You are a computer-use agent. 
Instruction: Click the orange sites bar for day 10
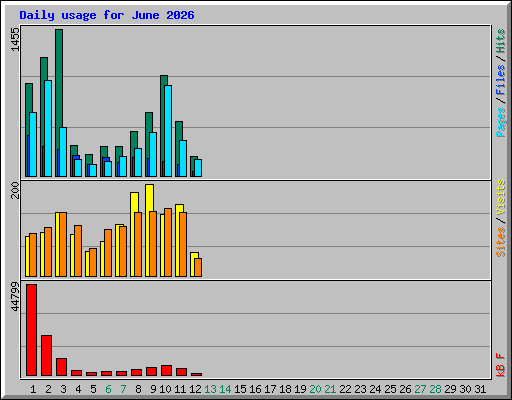pos(168,243)
